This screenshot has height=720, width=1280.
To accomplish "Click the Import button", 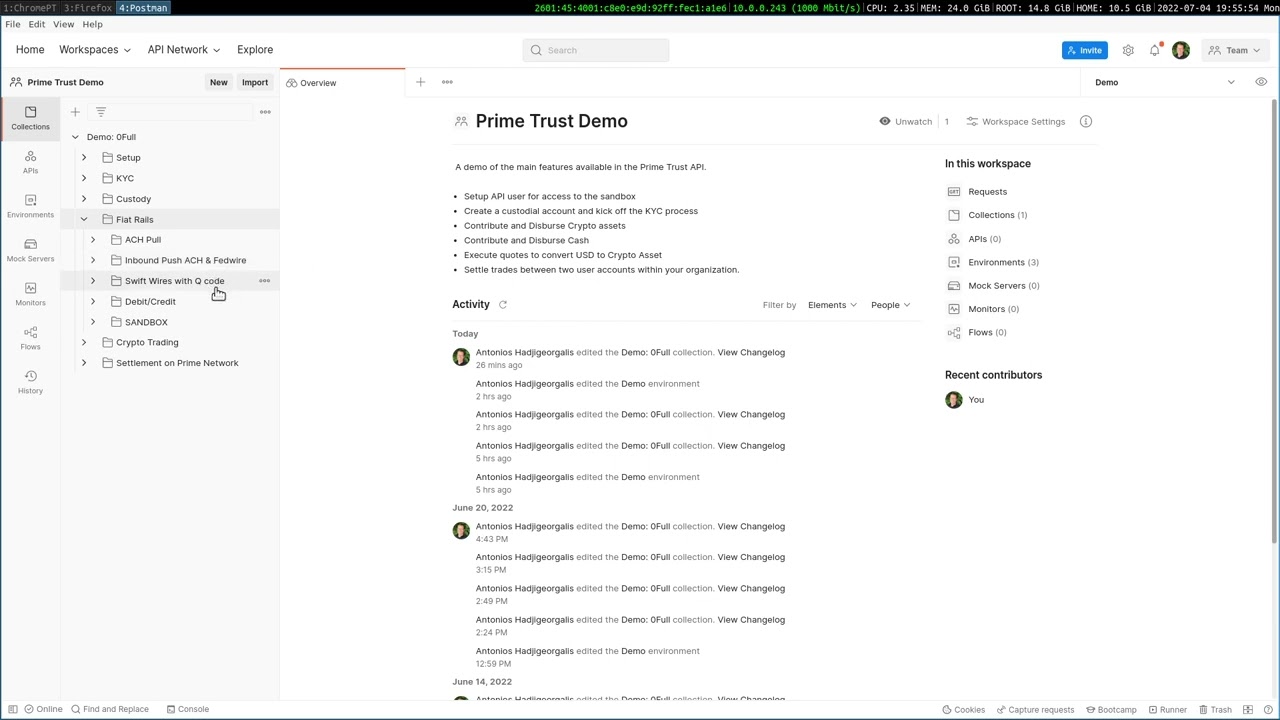I will [255, 82].
